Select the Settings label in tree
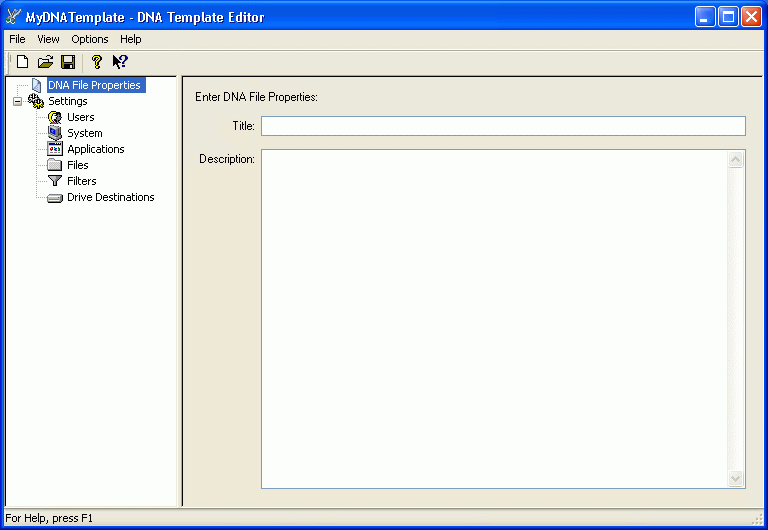 [x=68, y=101]
